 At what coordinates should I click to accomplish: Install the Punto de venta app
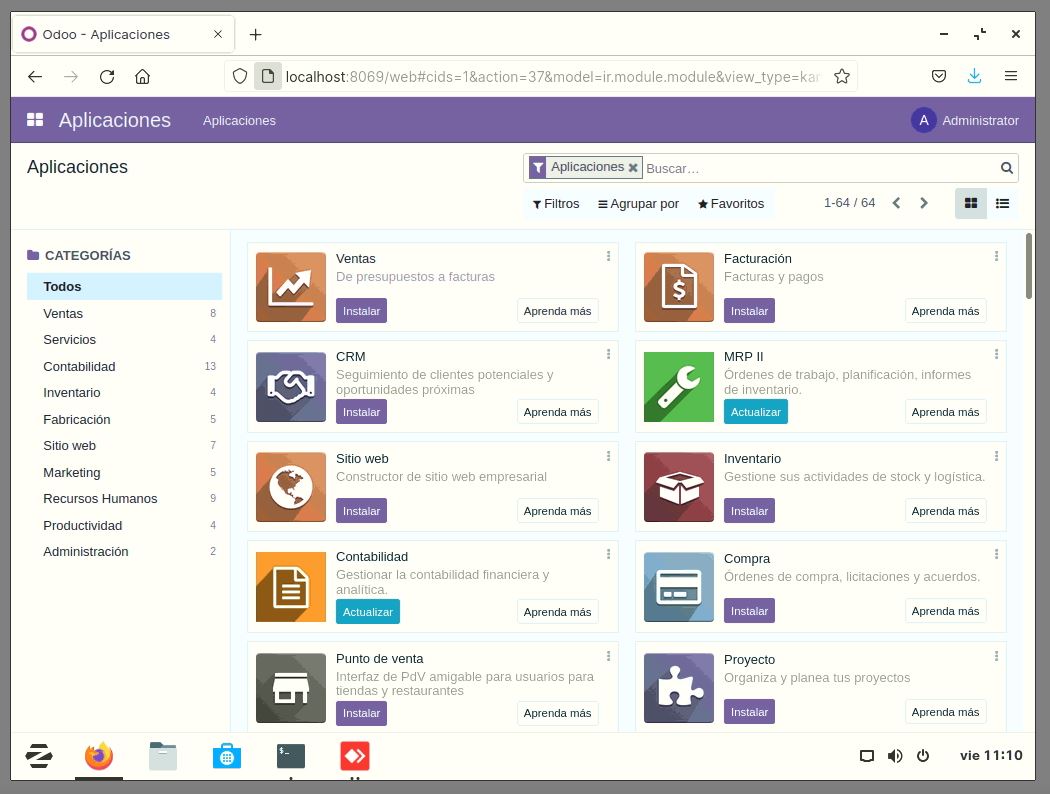(361, 713)
